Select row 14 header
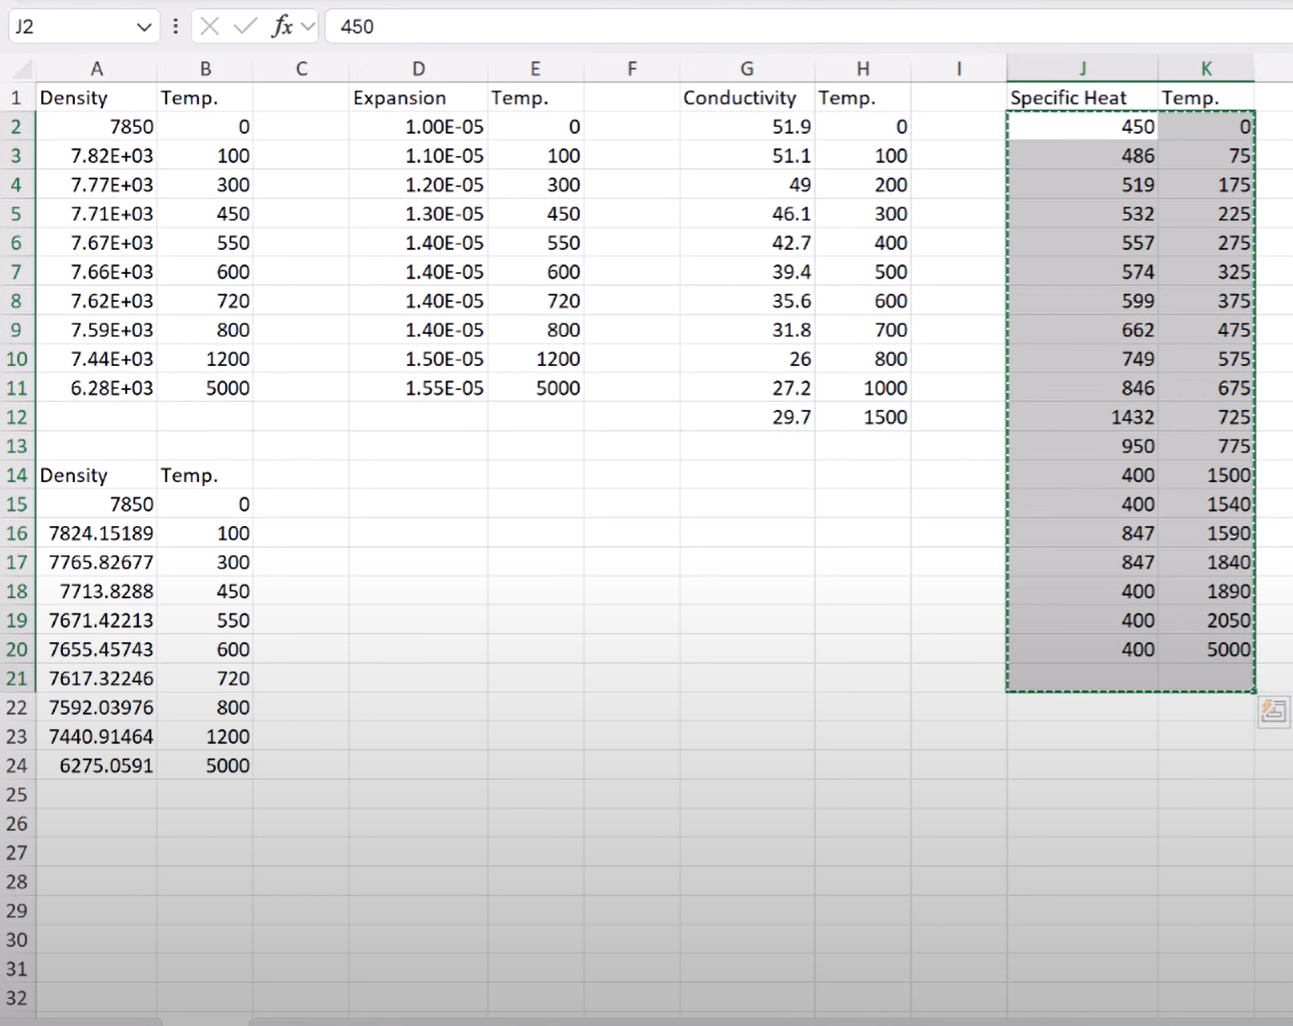 tap(17, 475)
